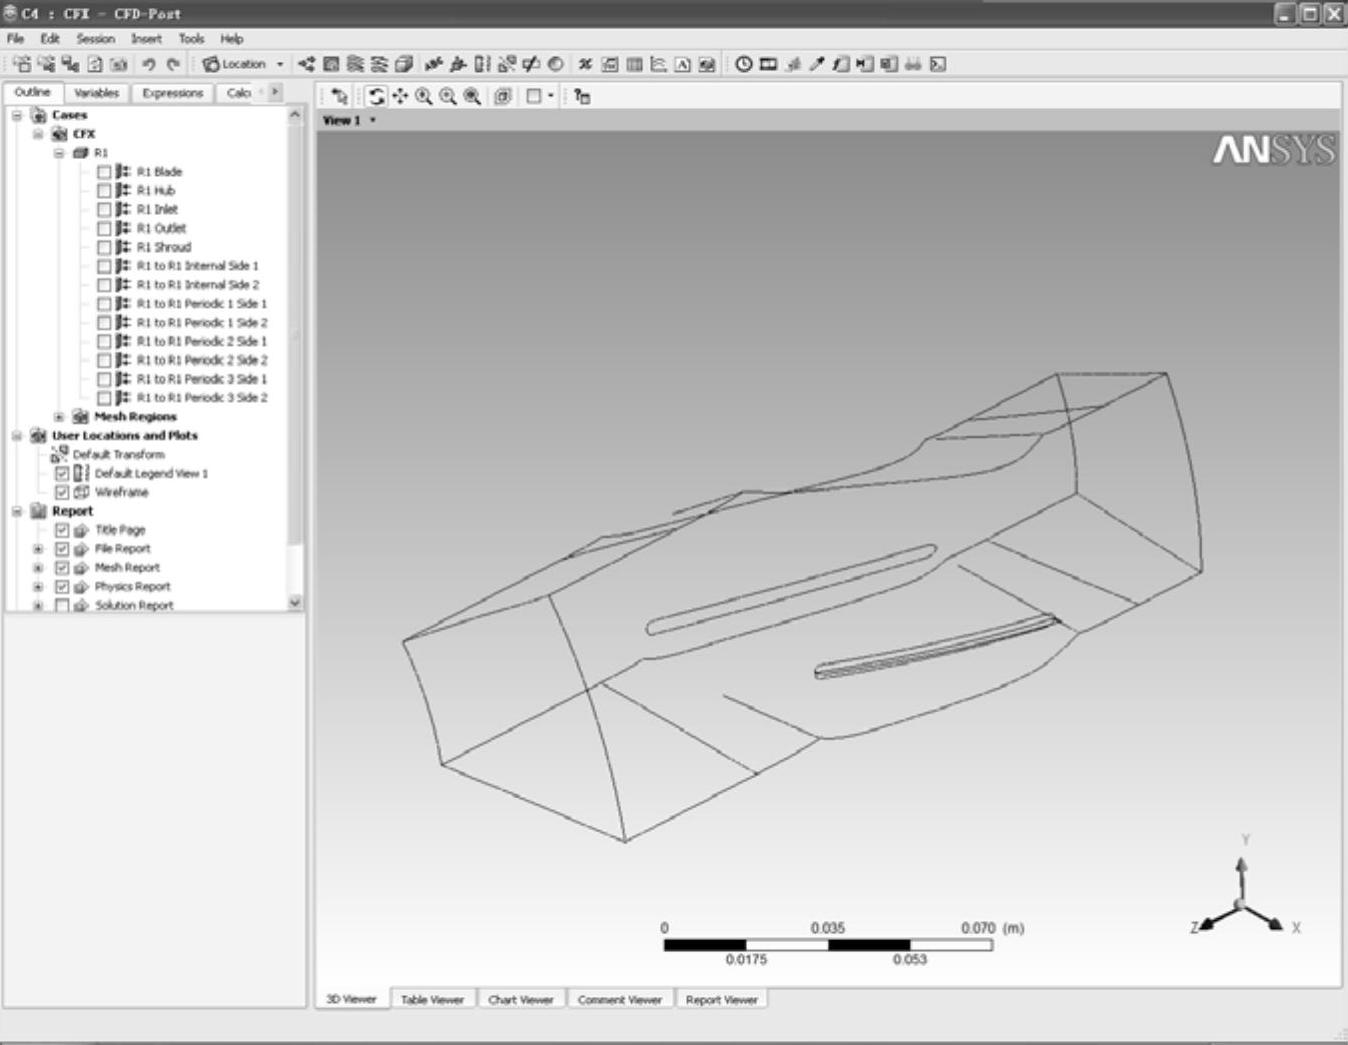Expand the Mesh Regions tree node
1348x1045 pixels.
59,417
